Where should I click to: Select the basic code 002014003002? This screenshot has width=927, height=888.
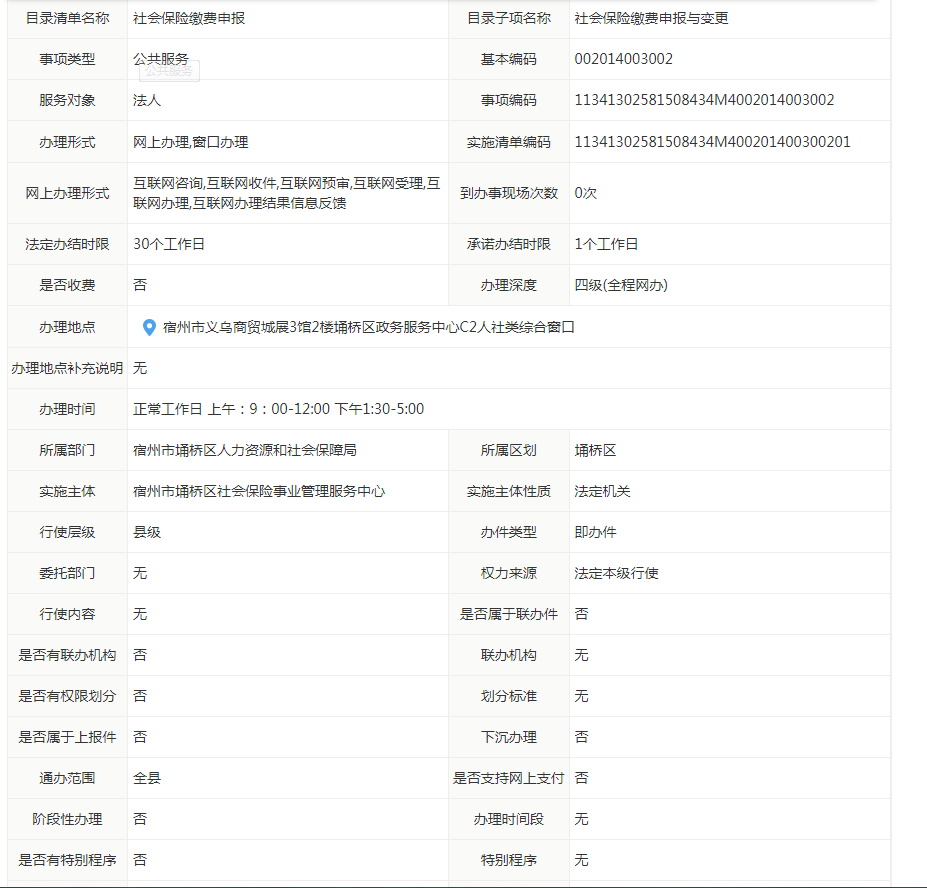pyautogui.click(x=623, y=59)
